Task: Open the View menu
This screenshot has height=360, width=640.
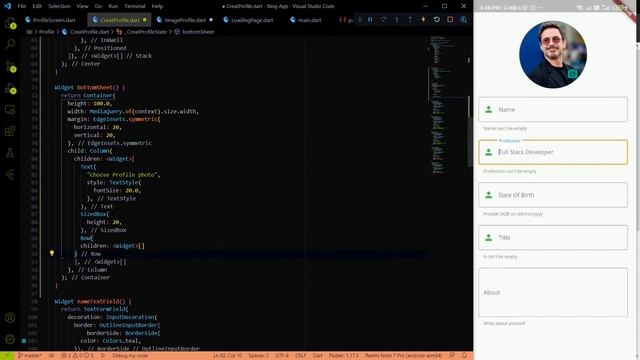Action: pyautogui.click(x=82, y=6)
